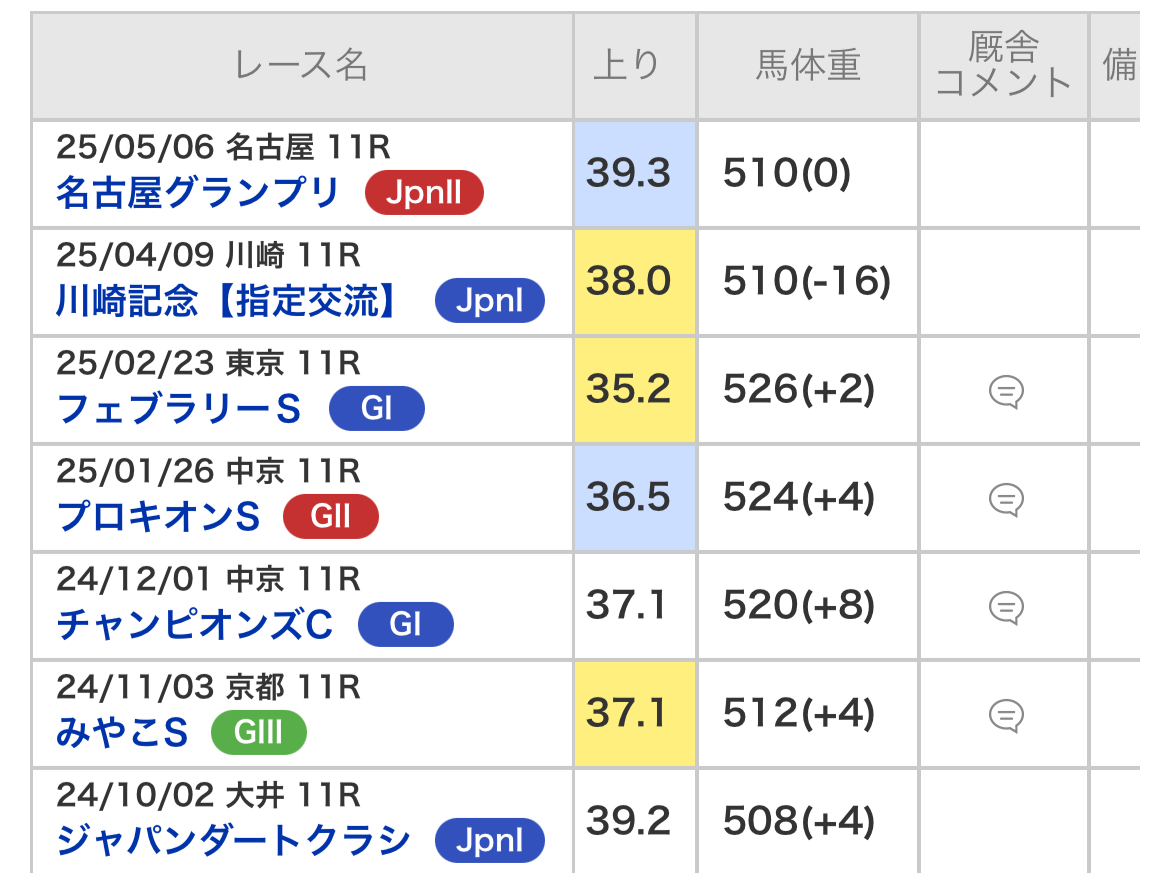Open the フェブラリーS race link
1170x873 pixels.
tap(178, 409)
